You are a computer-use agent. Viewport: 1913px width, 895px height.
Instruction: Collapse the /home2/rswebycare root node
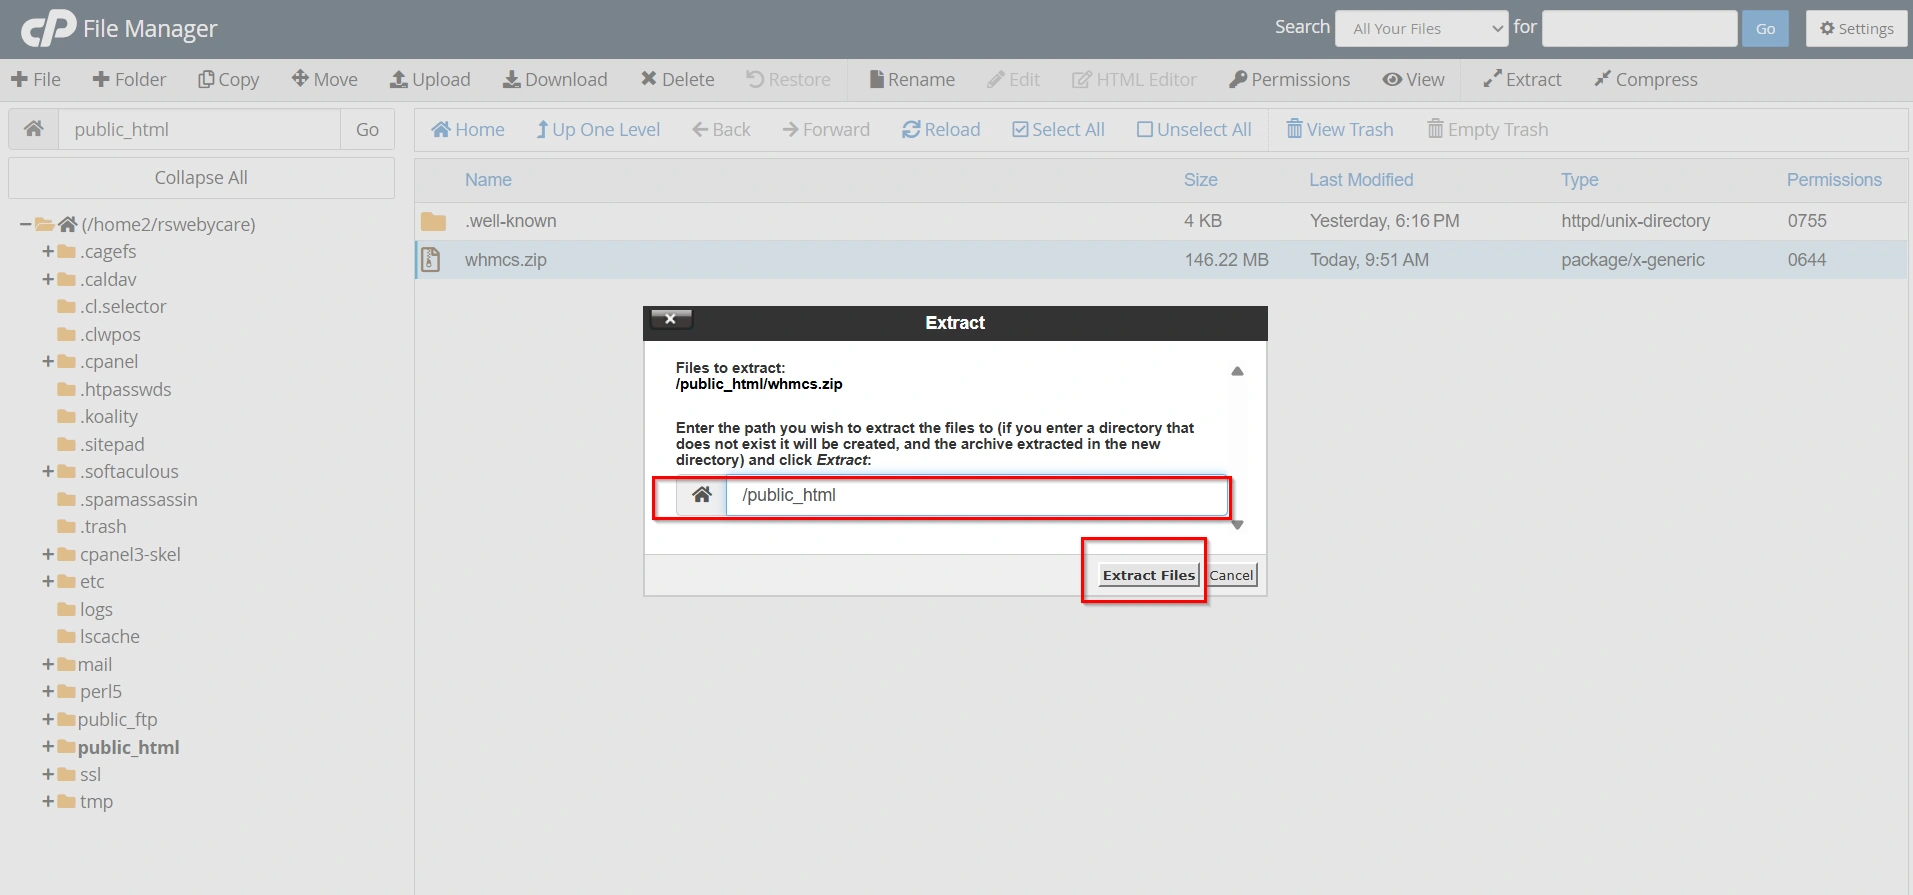pos(25,224)
